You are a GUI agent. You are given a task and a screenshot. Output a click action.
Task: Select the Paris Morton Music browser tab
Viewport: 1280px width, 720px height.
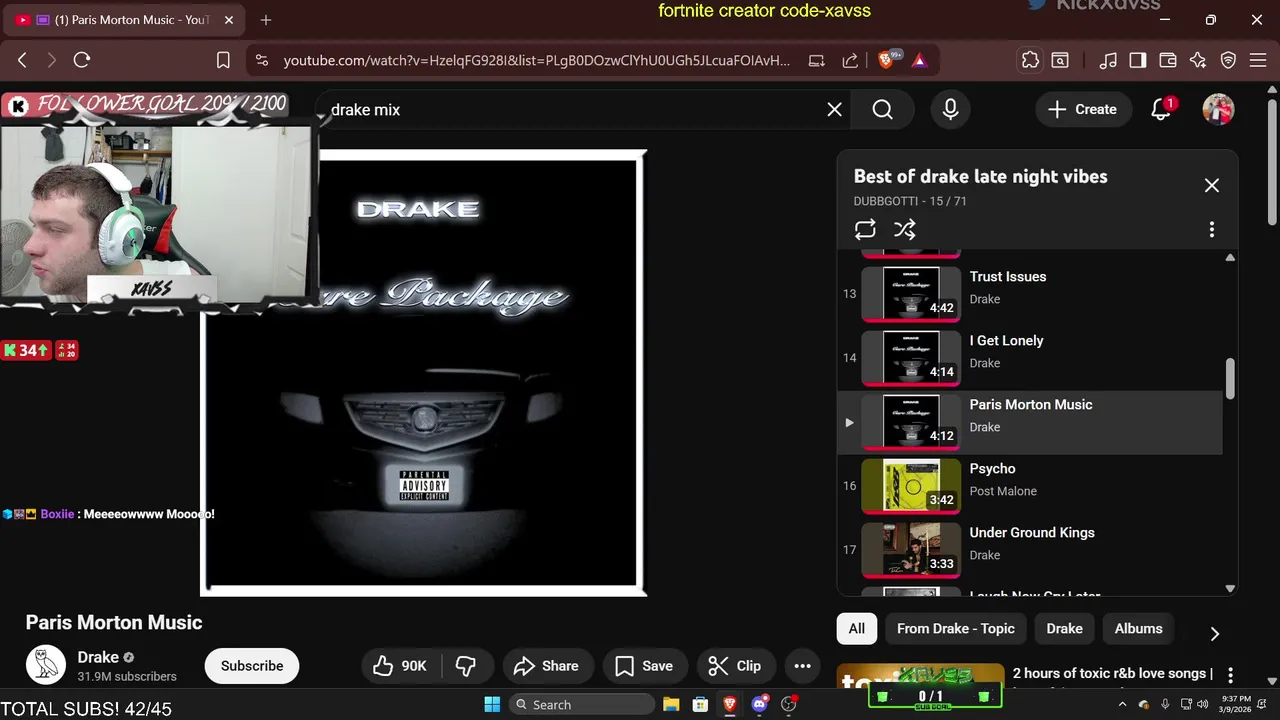click(125, 20)
